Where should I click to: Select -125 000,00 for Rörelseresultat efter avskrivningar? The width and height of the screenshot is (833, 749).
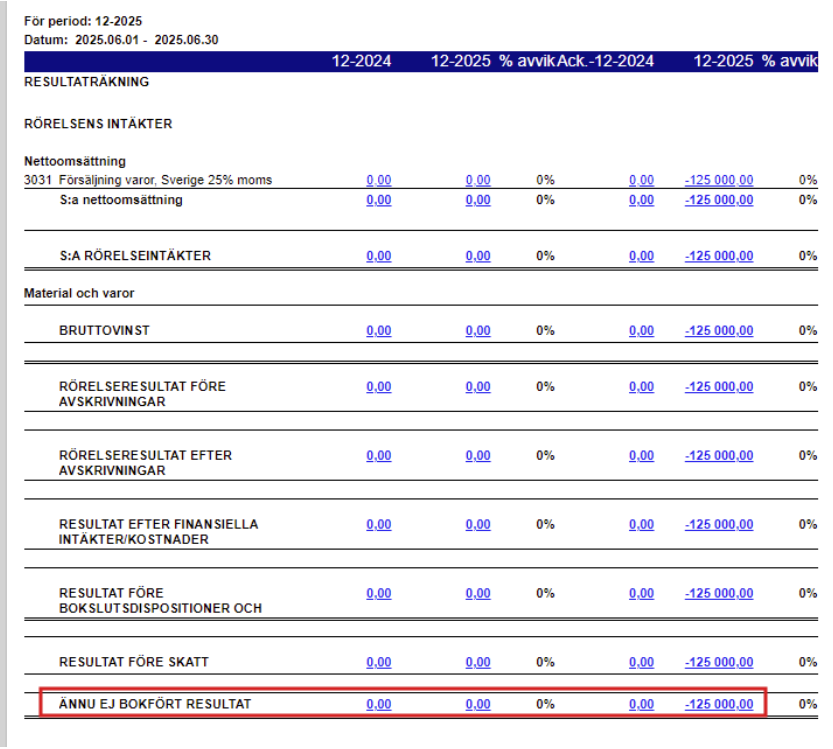click(x=718, y=456)
